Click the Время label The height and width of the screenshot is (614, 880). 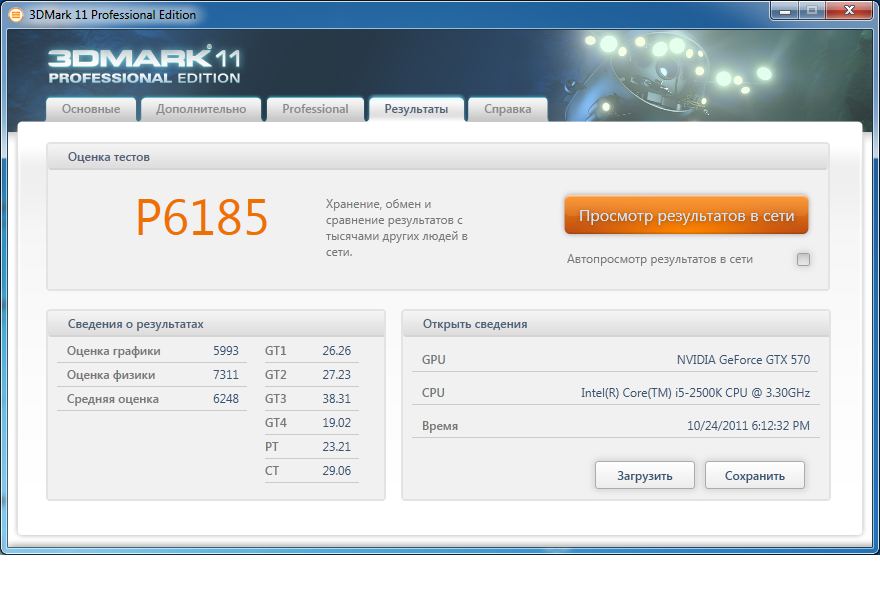coord(439,426)
